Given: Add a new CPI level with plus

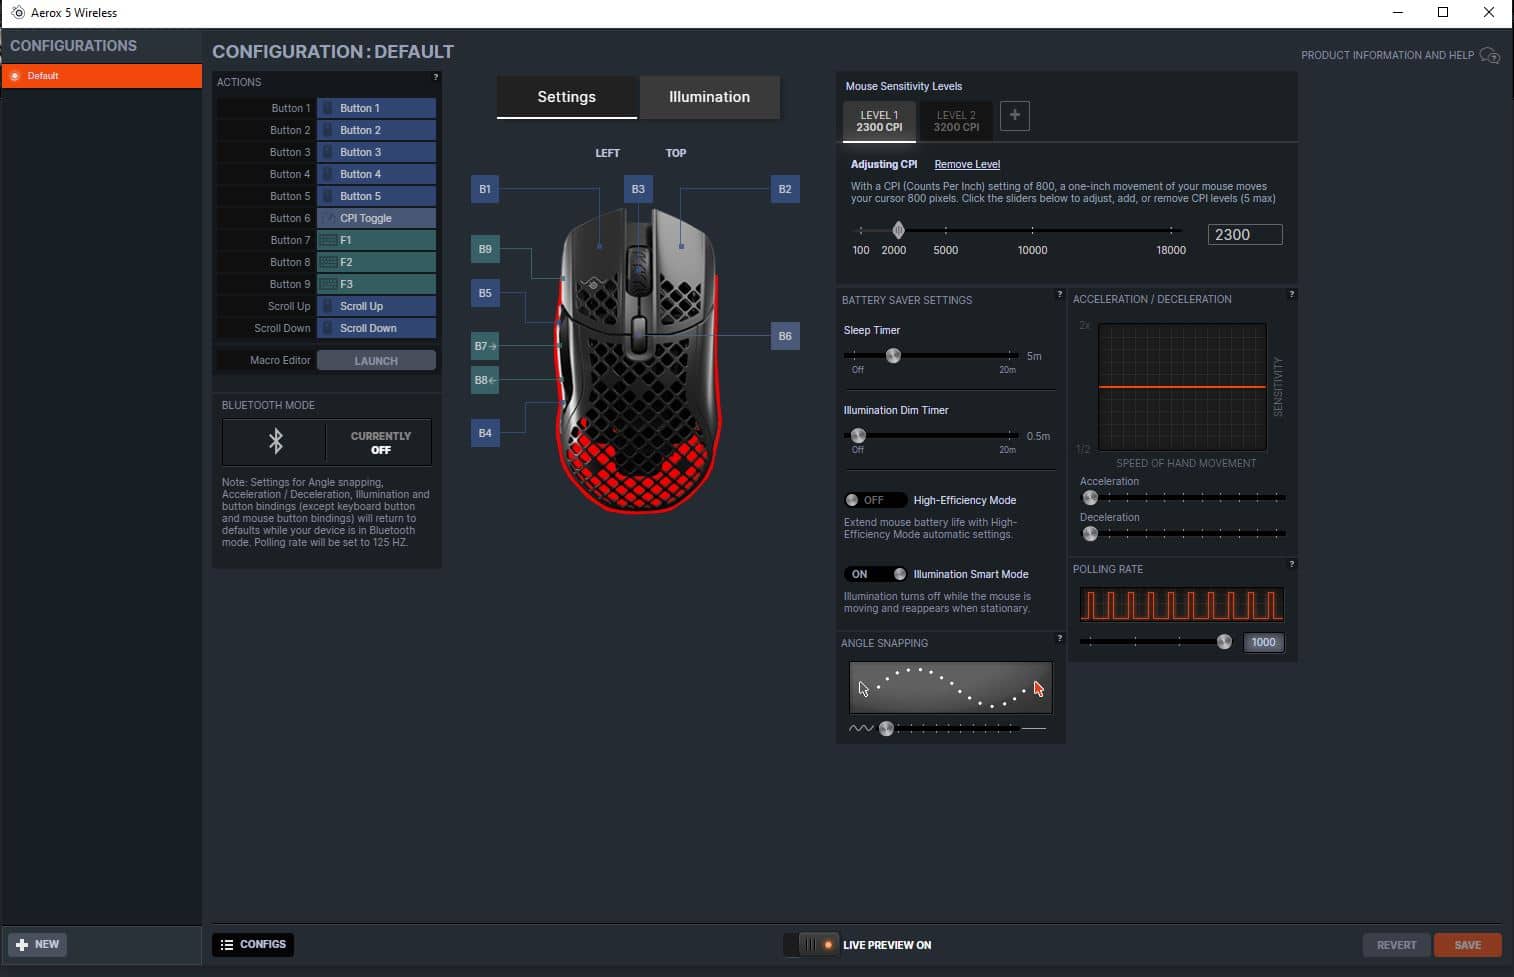Looking at the screenshot, I should click(1015, 115).
